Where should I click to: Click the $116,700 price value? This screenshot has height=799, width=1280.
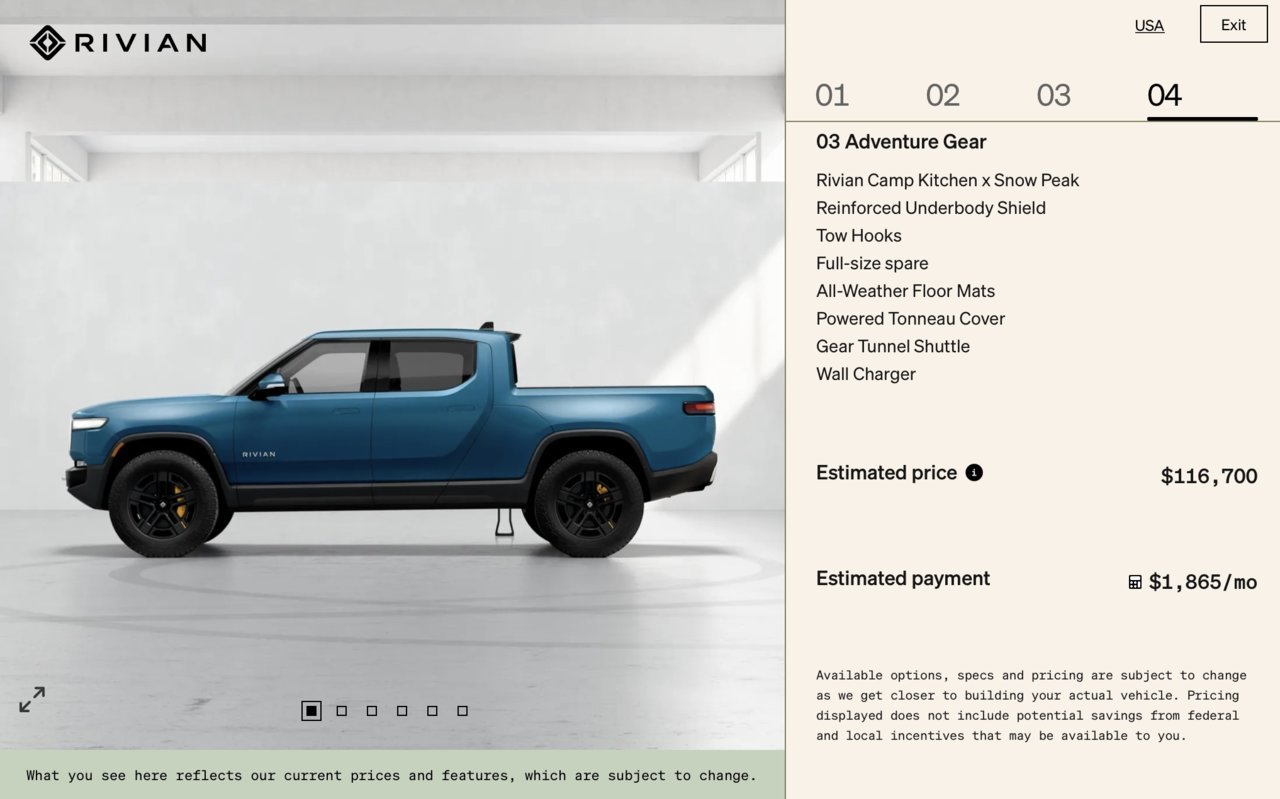coord(1209,476)
